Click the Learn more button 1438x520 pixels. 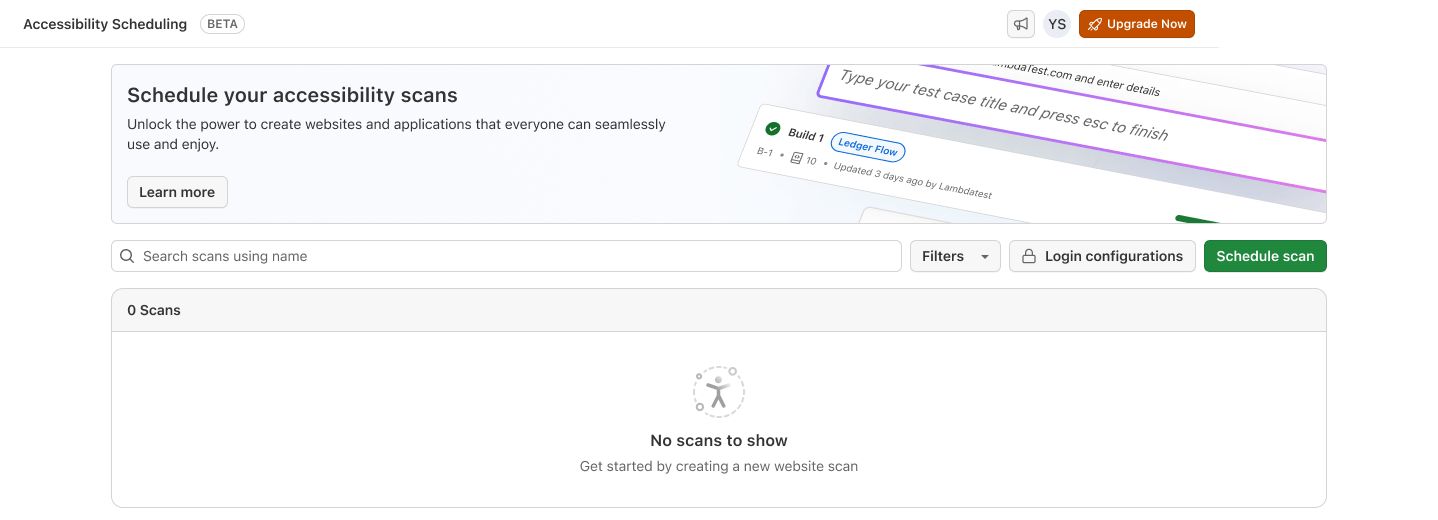177,192
